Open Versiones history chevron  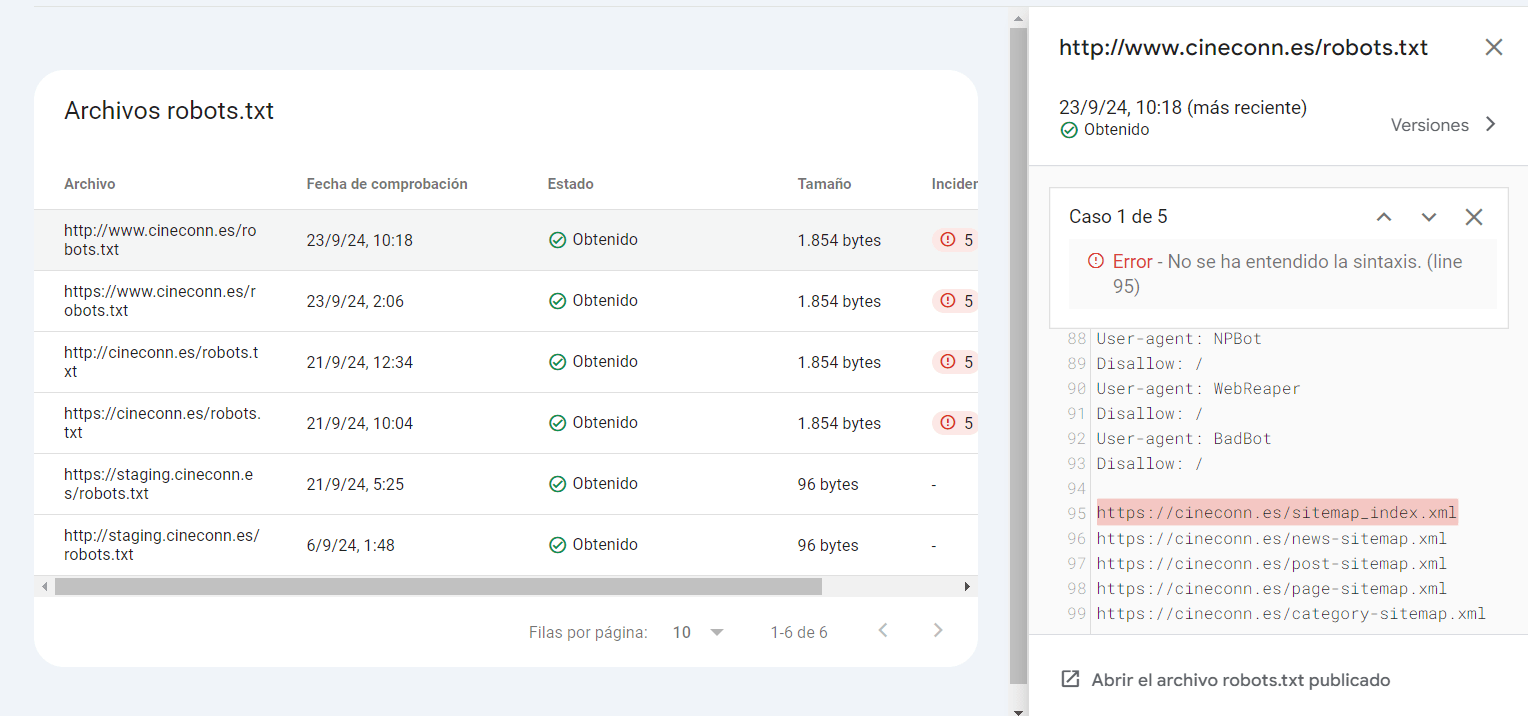[1490, 125]
